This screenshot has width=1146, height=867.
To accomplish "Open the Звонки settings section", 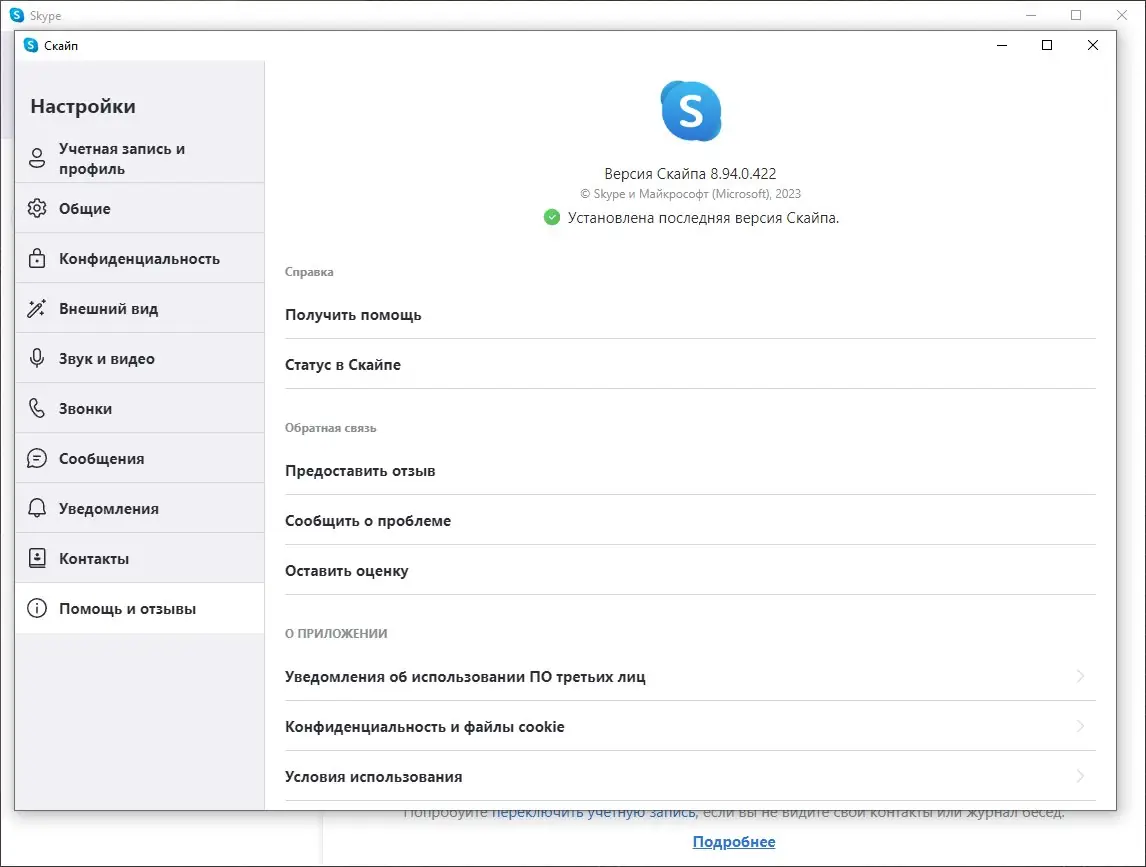I will point(140,408).
